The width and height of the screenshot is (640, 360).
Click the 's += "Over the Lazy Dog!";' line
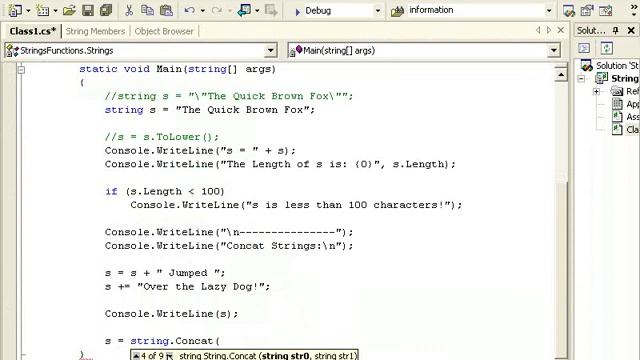click(x=187, y=287)
